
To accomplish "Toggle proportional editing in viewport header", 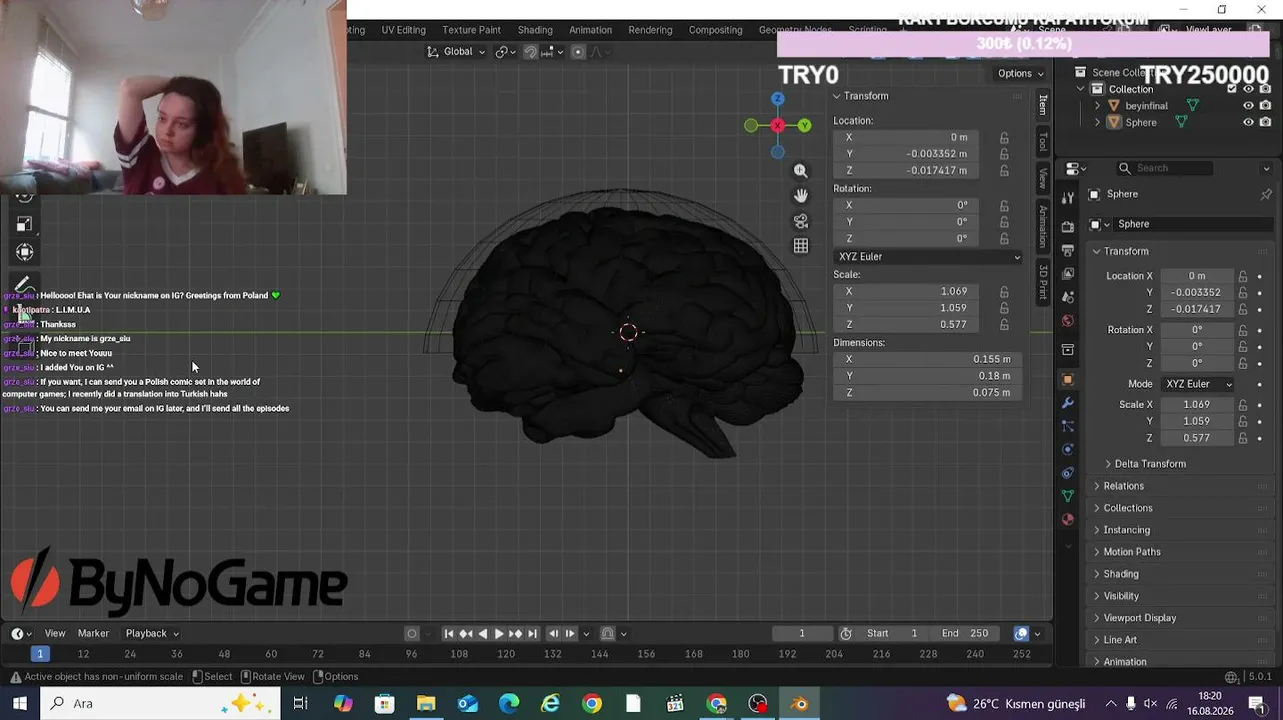I will pyautogui.click(x=578, y=52).
